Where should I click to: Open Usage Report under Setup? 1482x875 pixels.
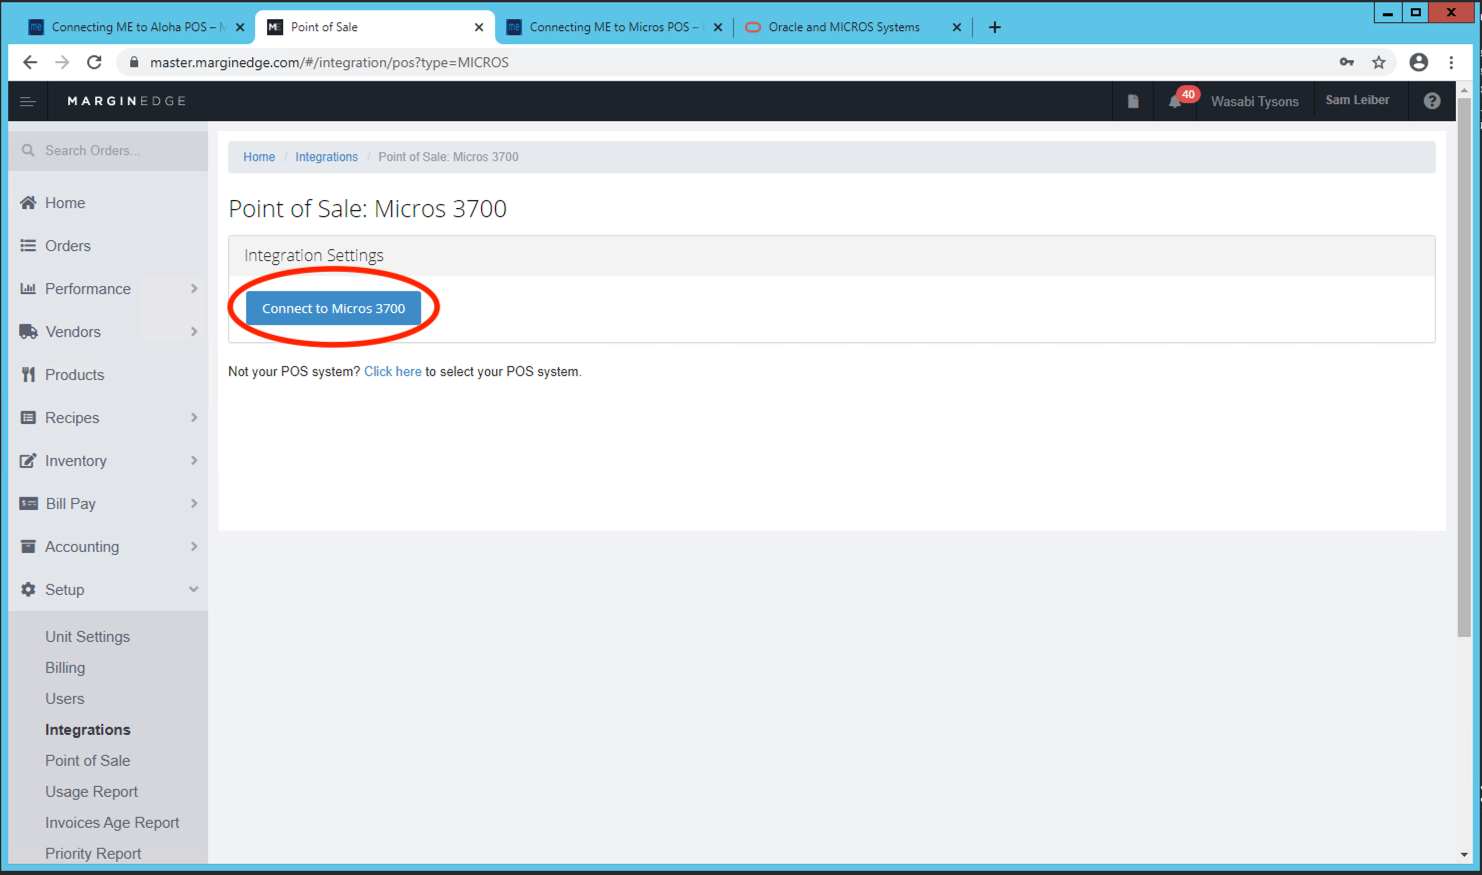click(91, 792)
